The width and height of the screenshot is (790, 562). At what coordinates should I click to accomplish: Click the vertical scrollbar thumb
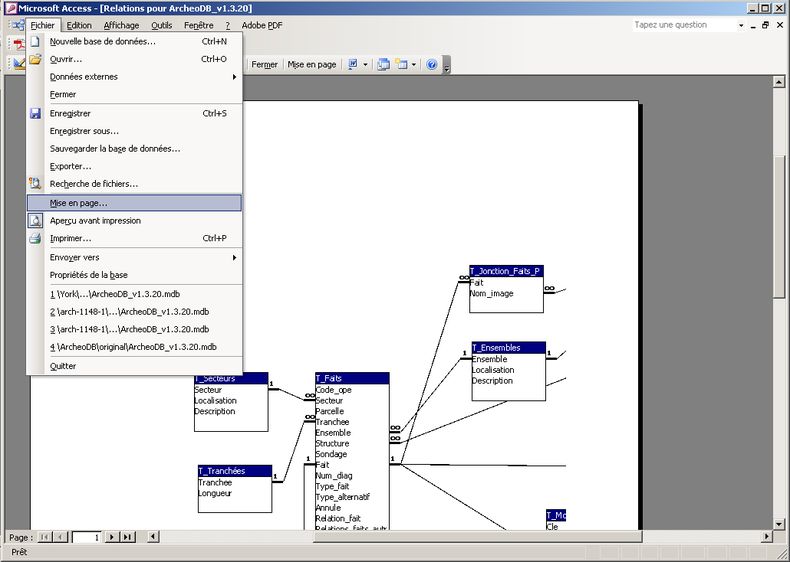pyautogui.click(x=778, y=227)
